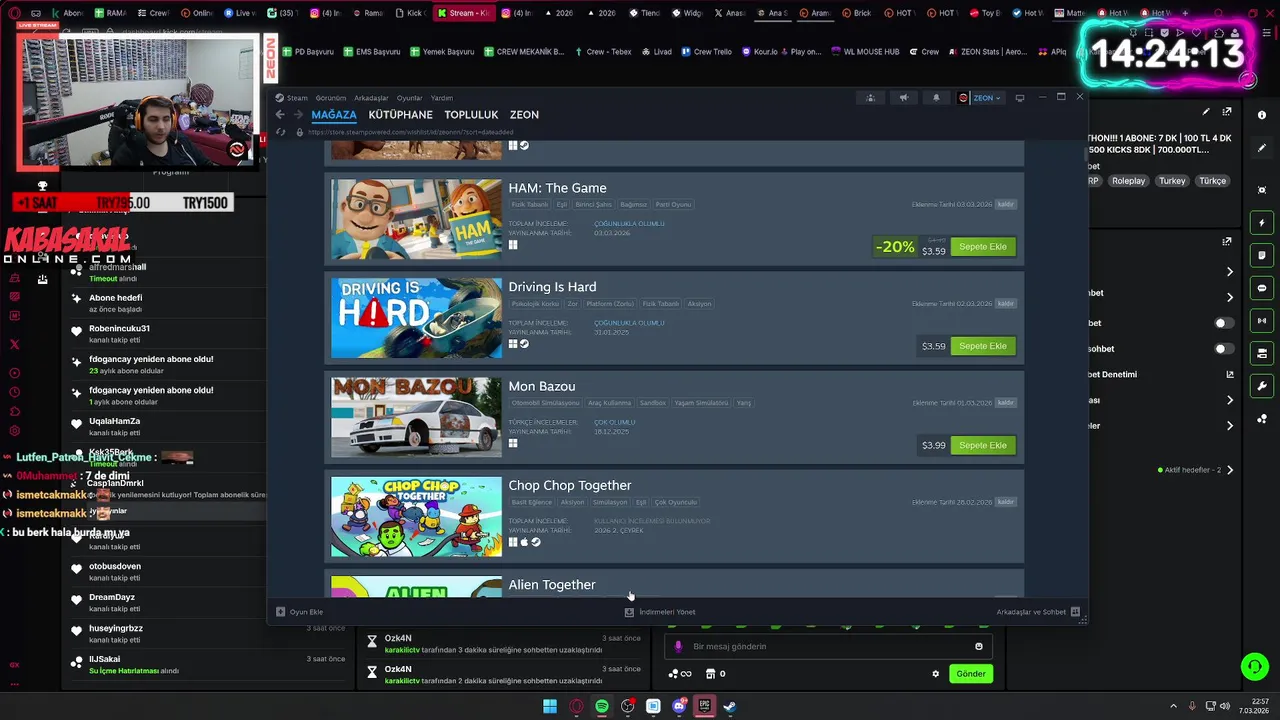Select the Roleplay stream tag
Screen dimensions: 1280x720
coord(1128,181)
